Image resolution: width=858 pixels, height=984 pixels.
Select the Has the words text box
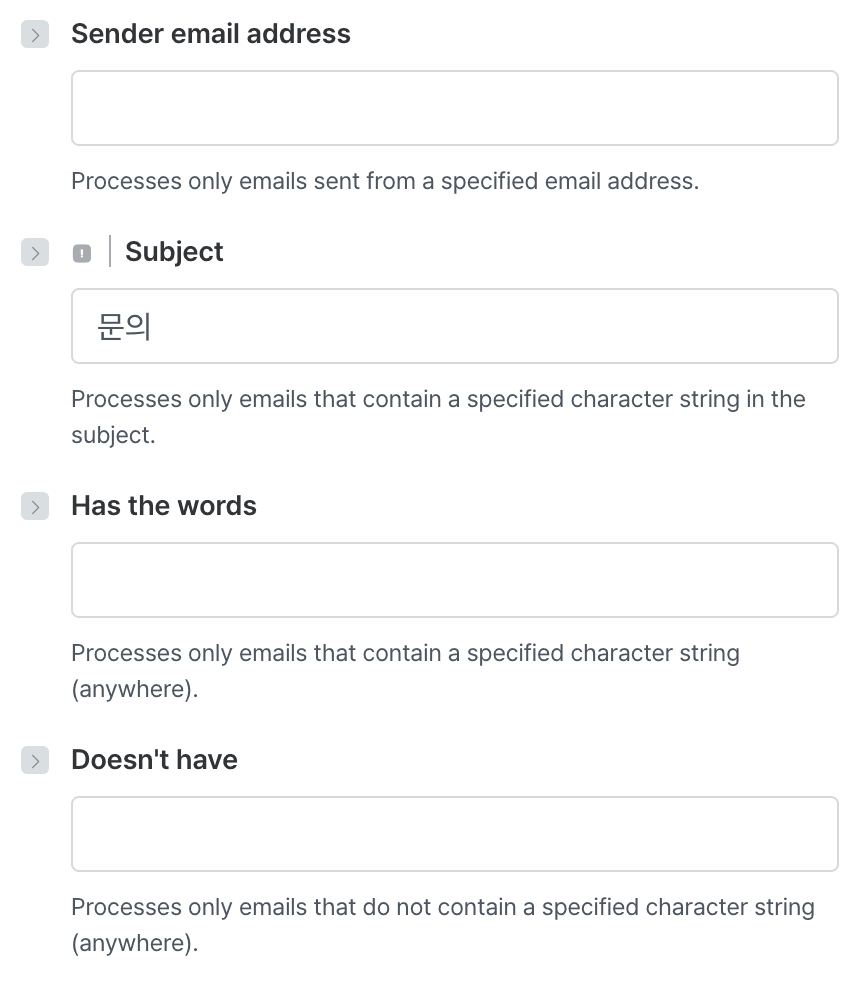point(454,580)
